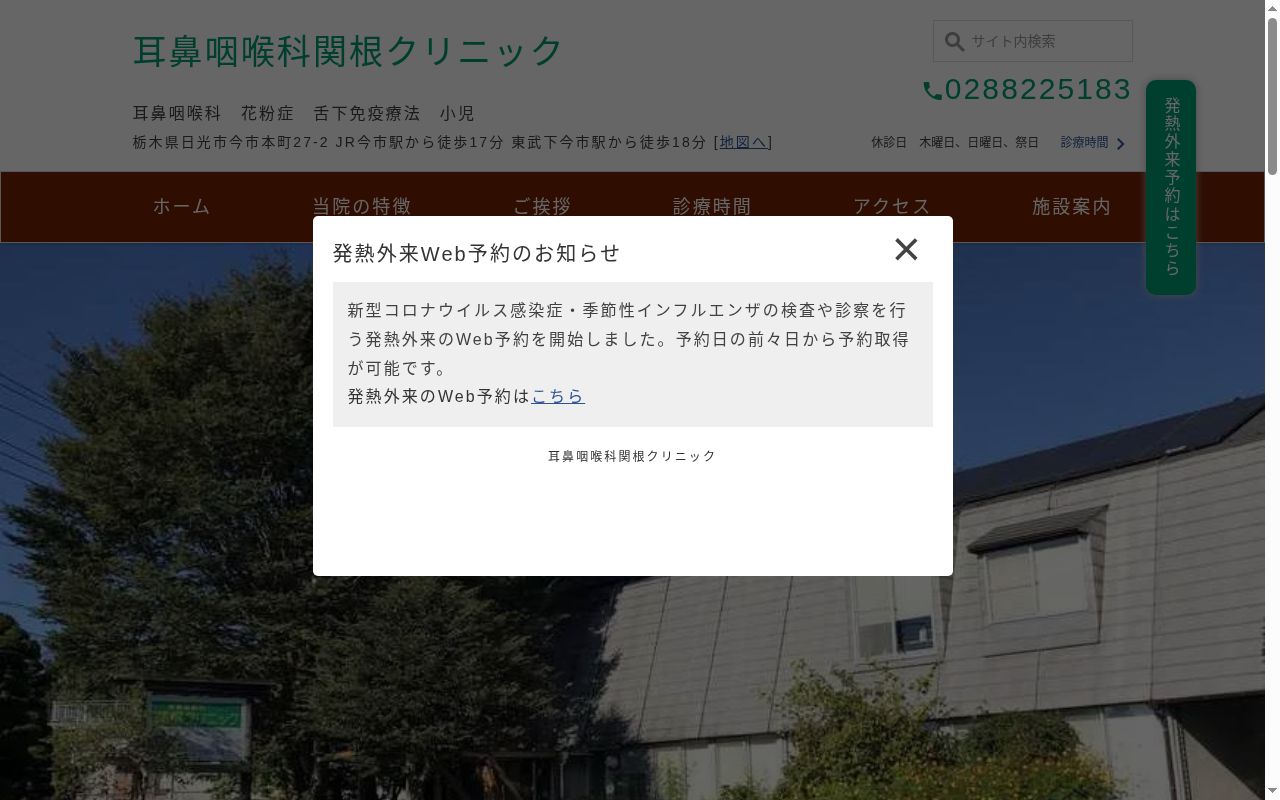Viewport: 1280px width, 800px height.
Task: Open the 診療時間 navigation menu item
Action: [x=712, y=207]
